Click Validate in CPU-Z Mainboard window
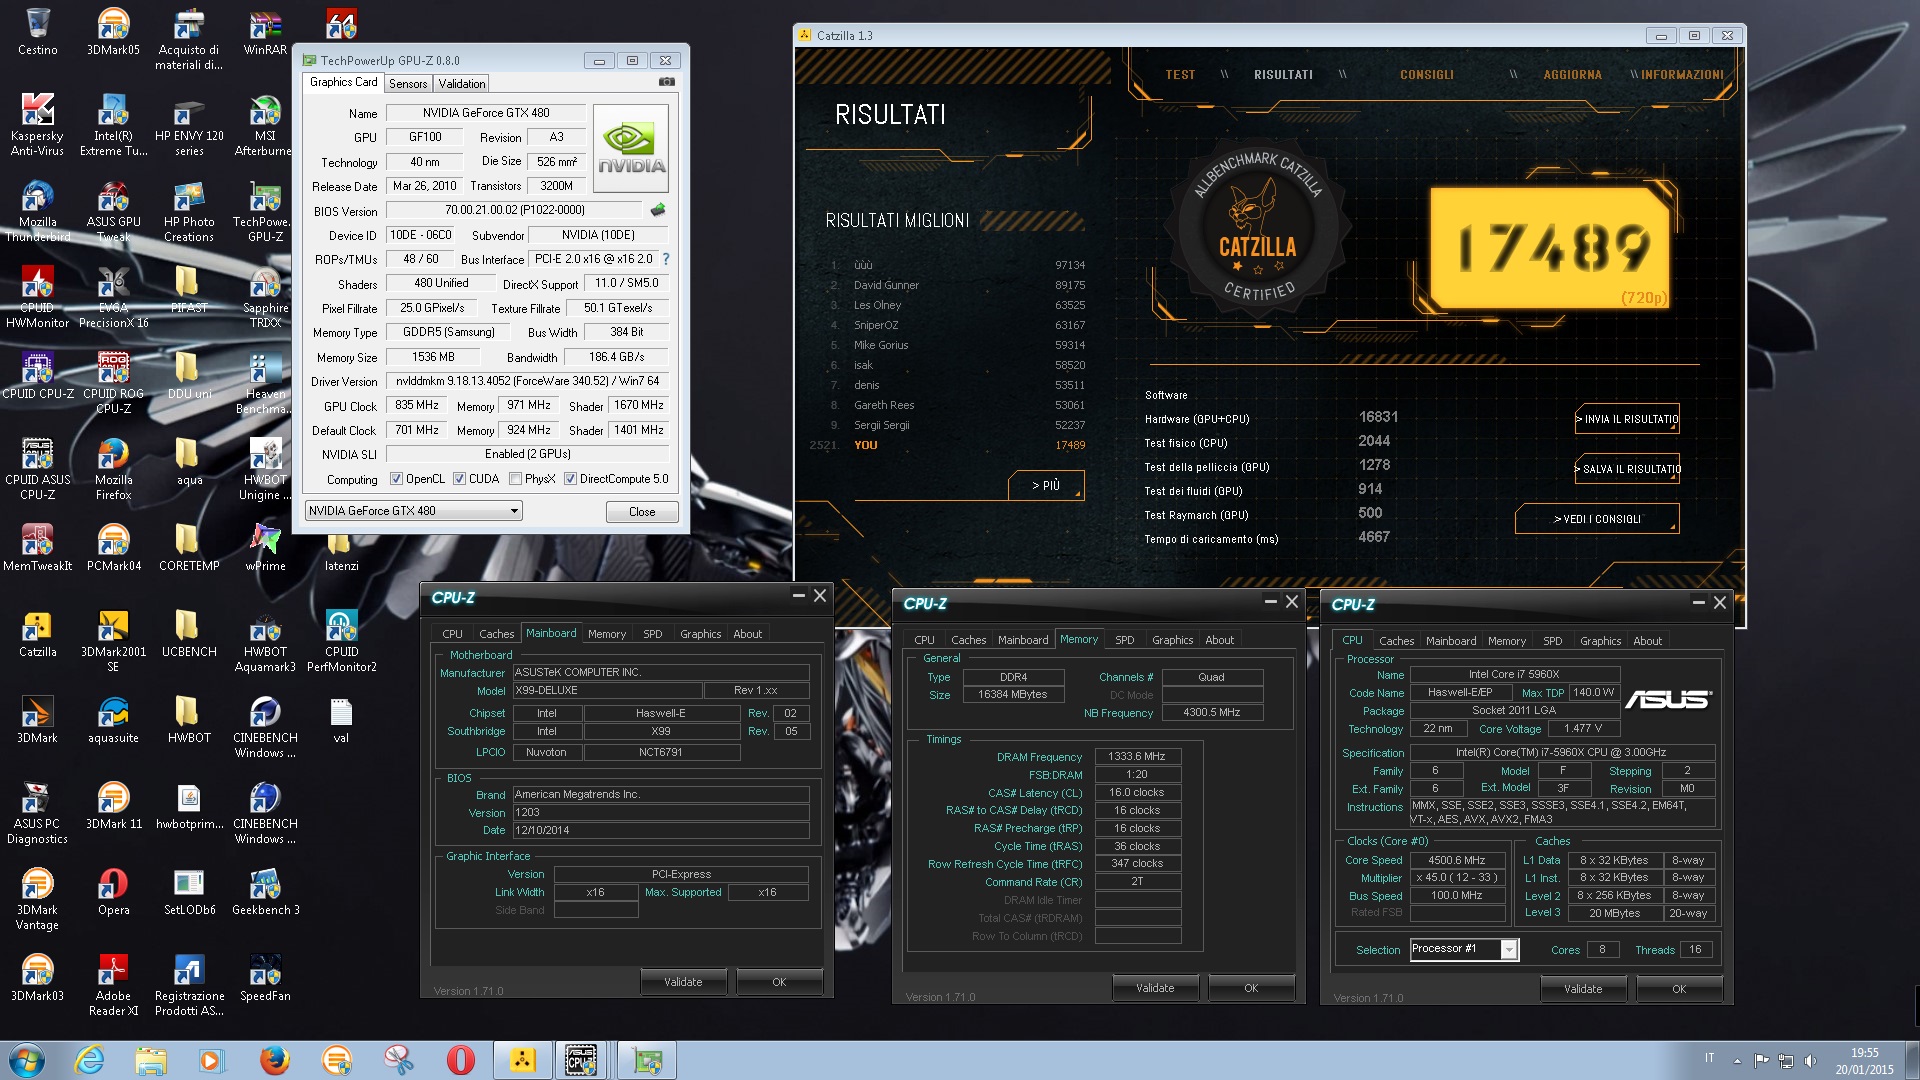1920x1080 pixels. (683, 982)
